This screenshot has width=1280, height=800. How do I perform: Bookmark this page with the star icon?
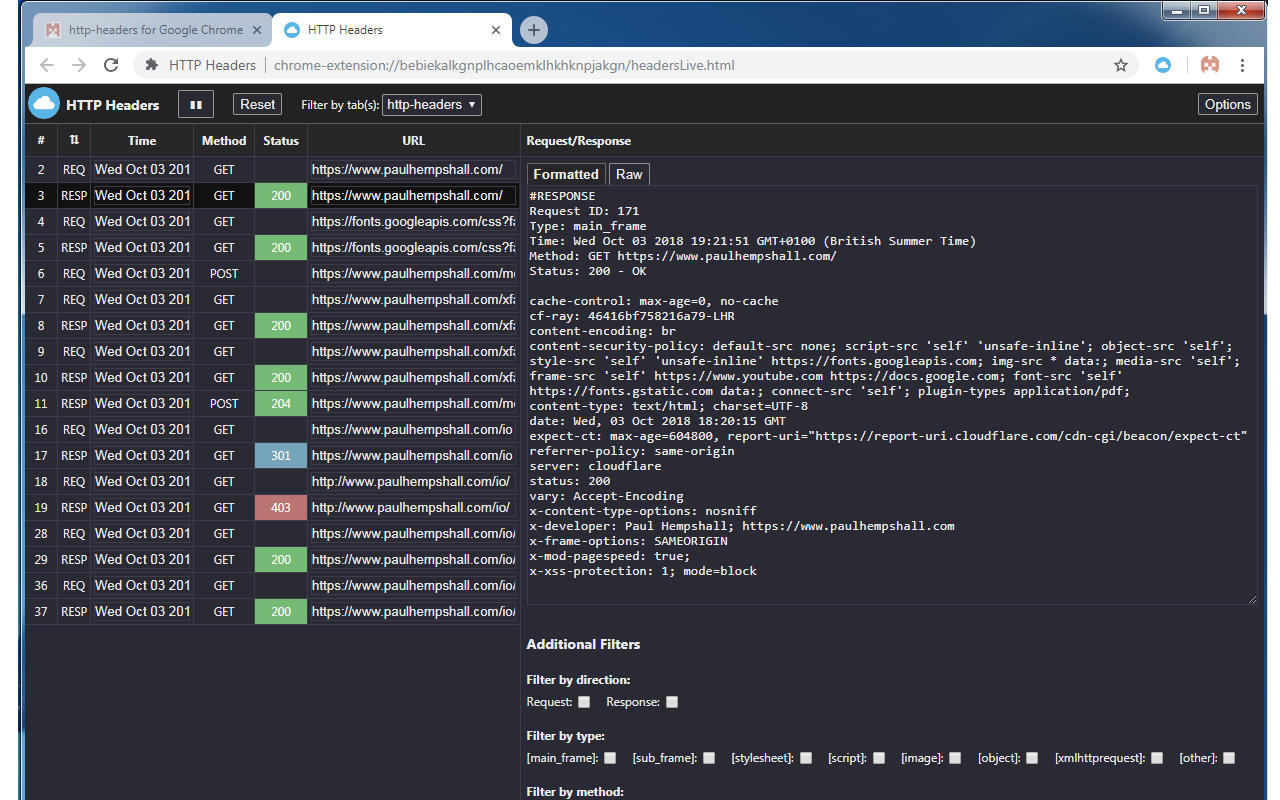click(x=1121, y=65)
